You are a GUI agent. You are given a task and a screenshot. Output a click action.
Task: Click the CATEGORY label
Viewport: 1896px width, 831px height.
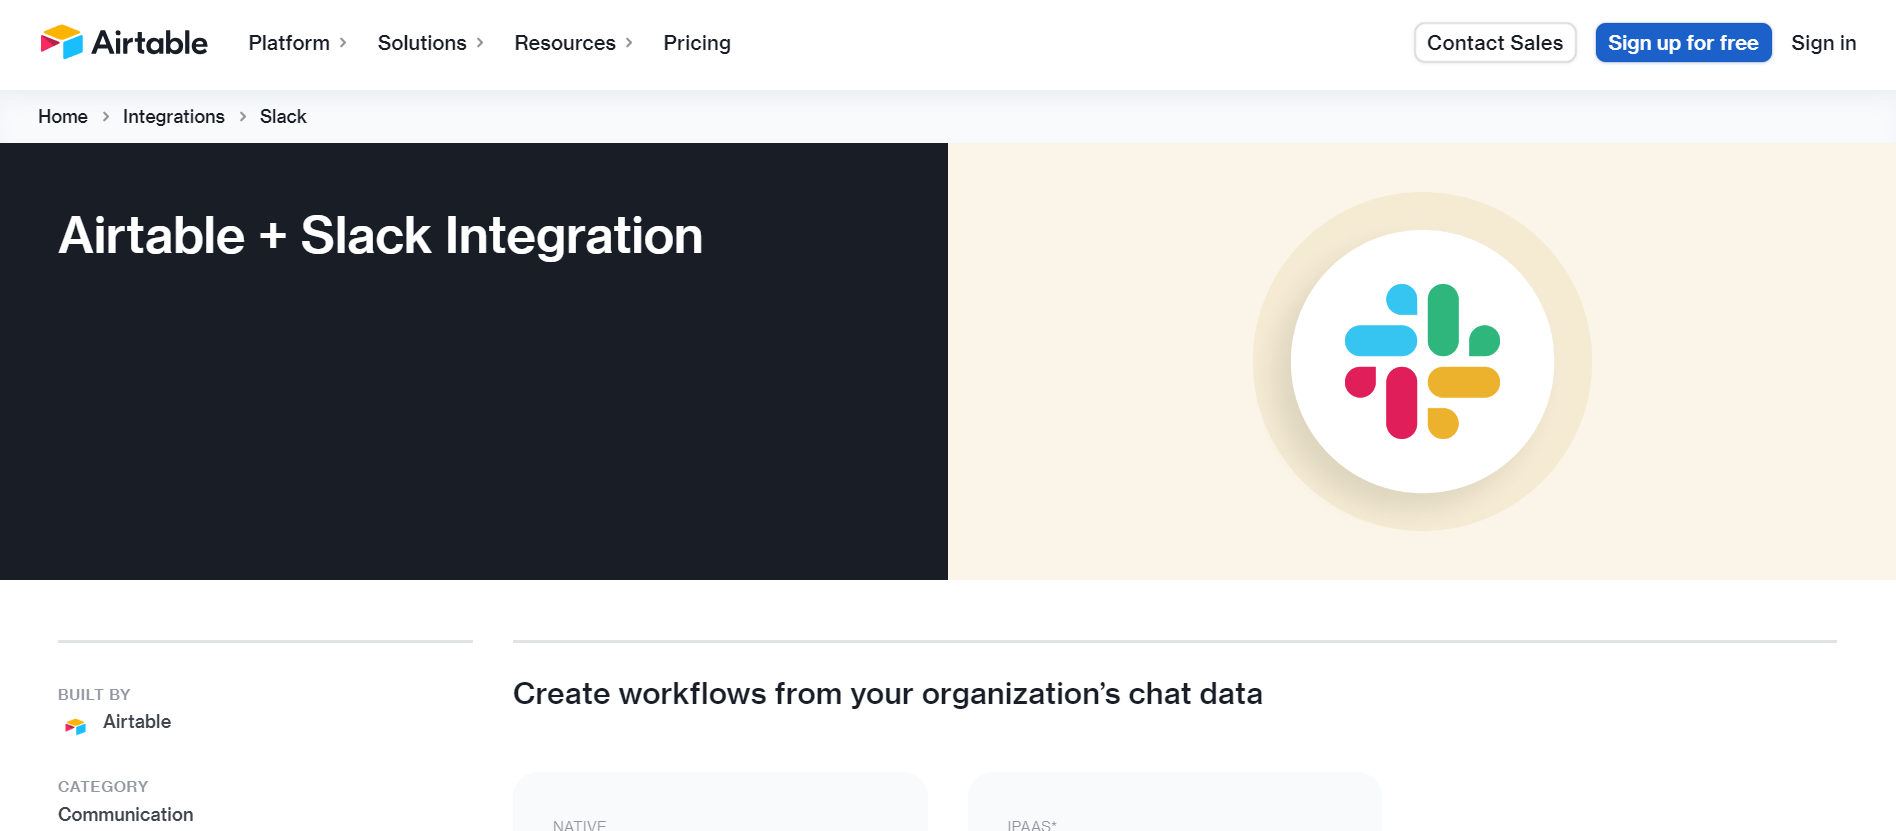click(103, 787)
